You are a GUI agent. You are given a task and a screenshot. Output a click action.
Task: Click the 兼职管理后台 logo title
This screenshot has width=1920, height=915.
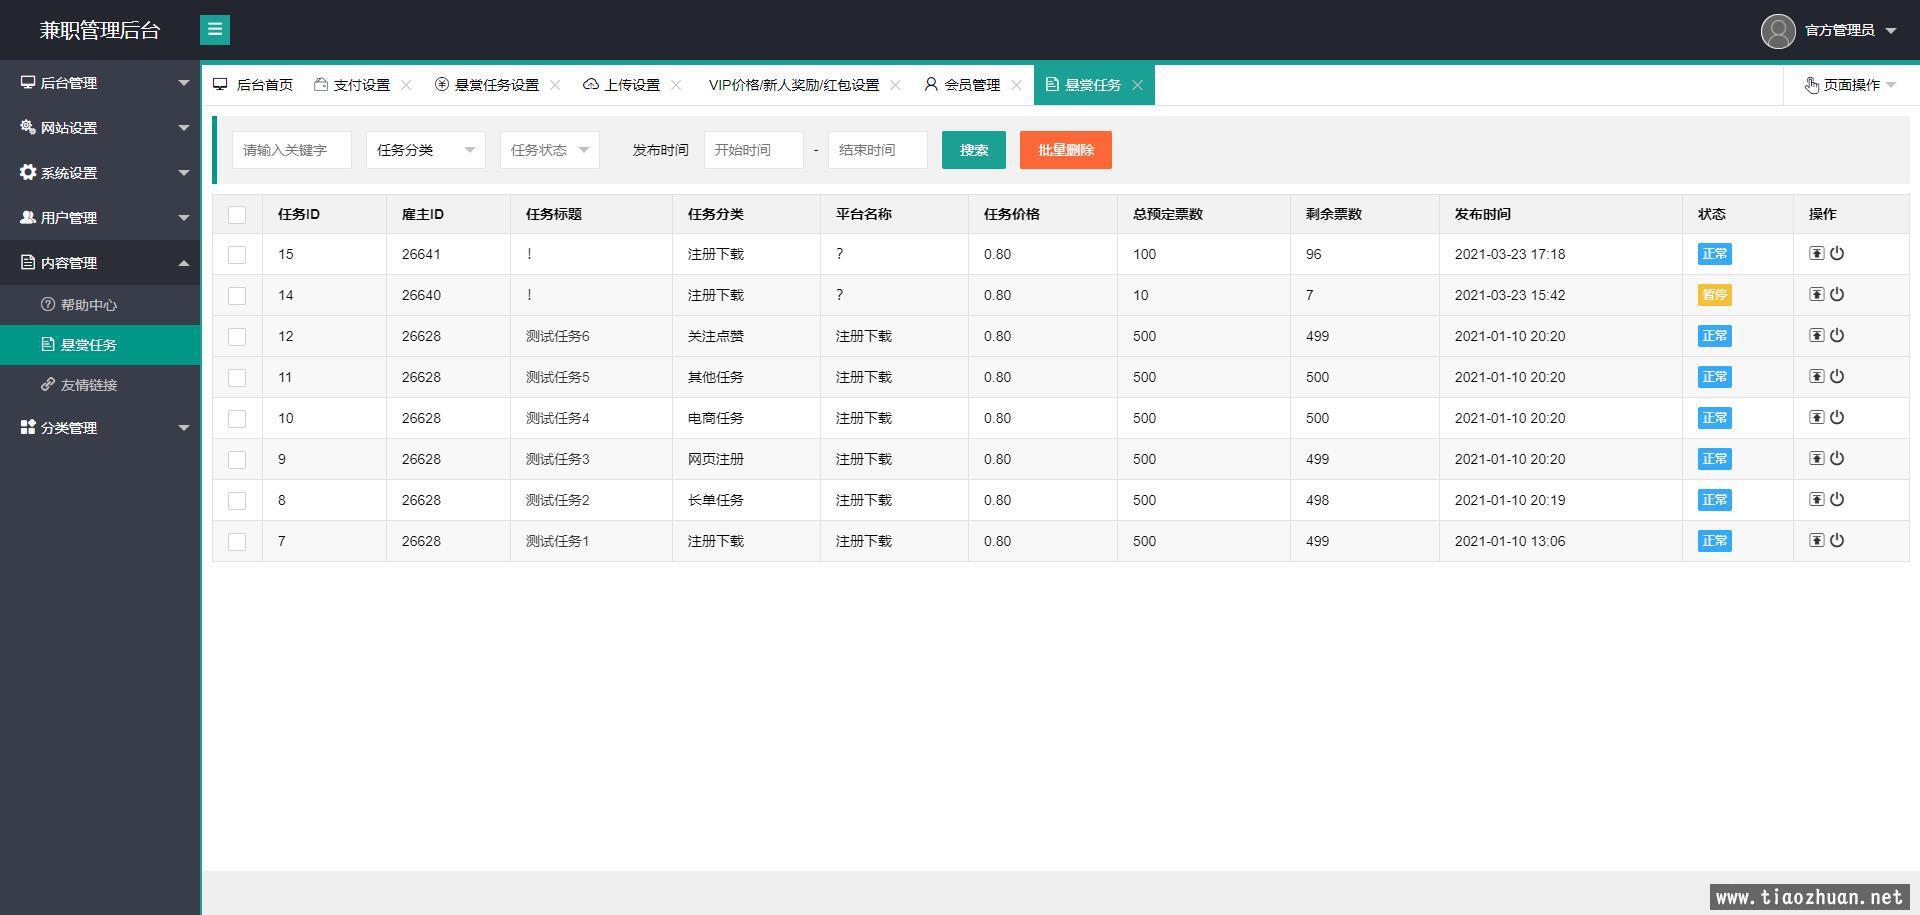(x=100, y=31)
